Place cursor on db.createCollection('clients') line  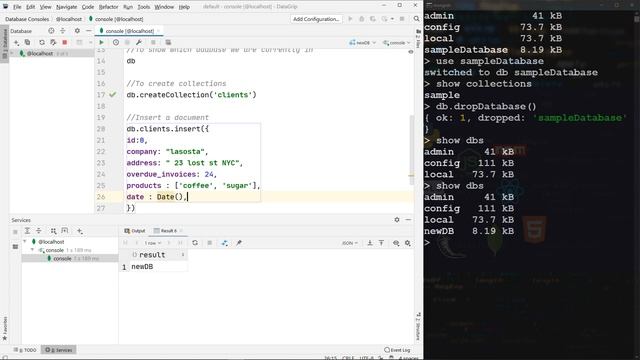[191, 95]
